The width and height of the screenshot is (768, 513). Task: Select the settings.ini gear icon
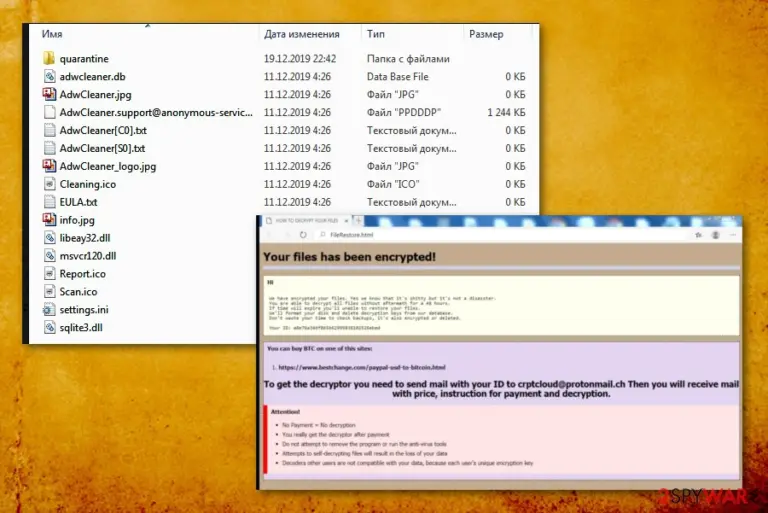coord(48,310)
